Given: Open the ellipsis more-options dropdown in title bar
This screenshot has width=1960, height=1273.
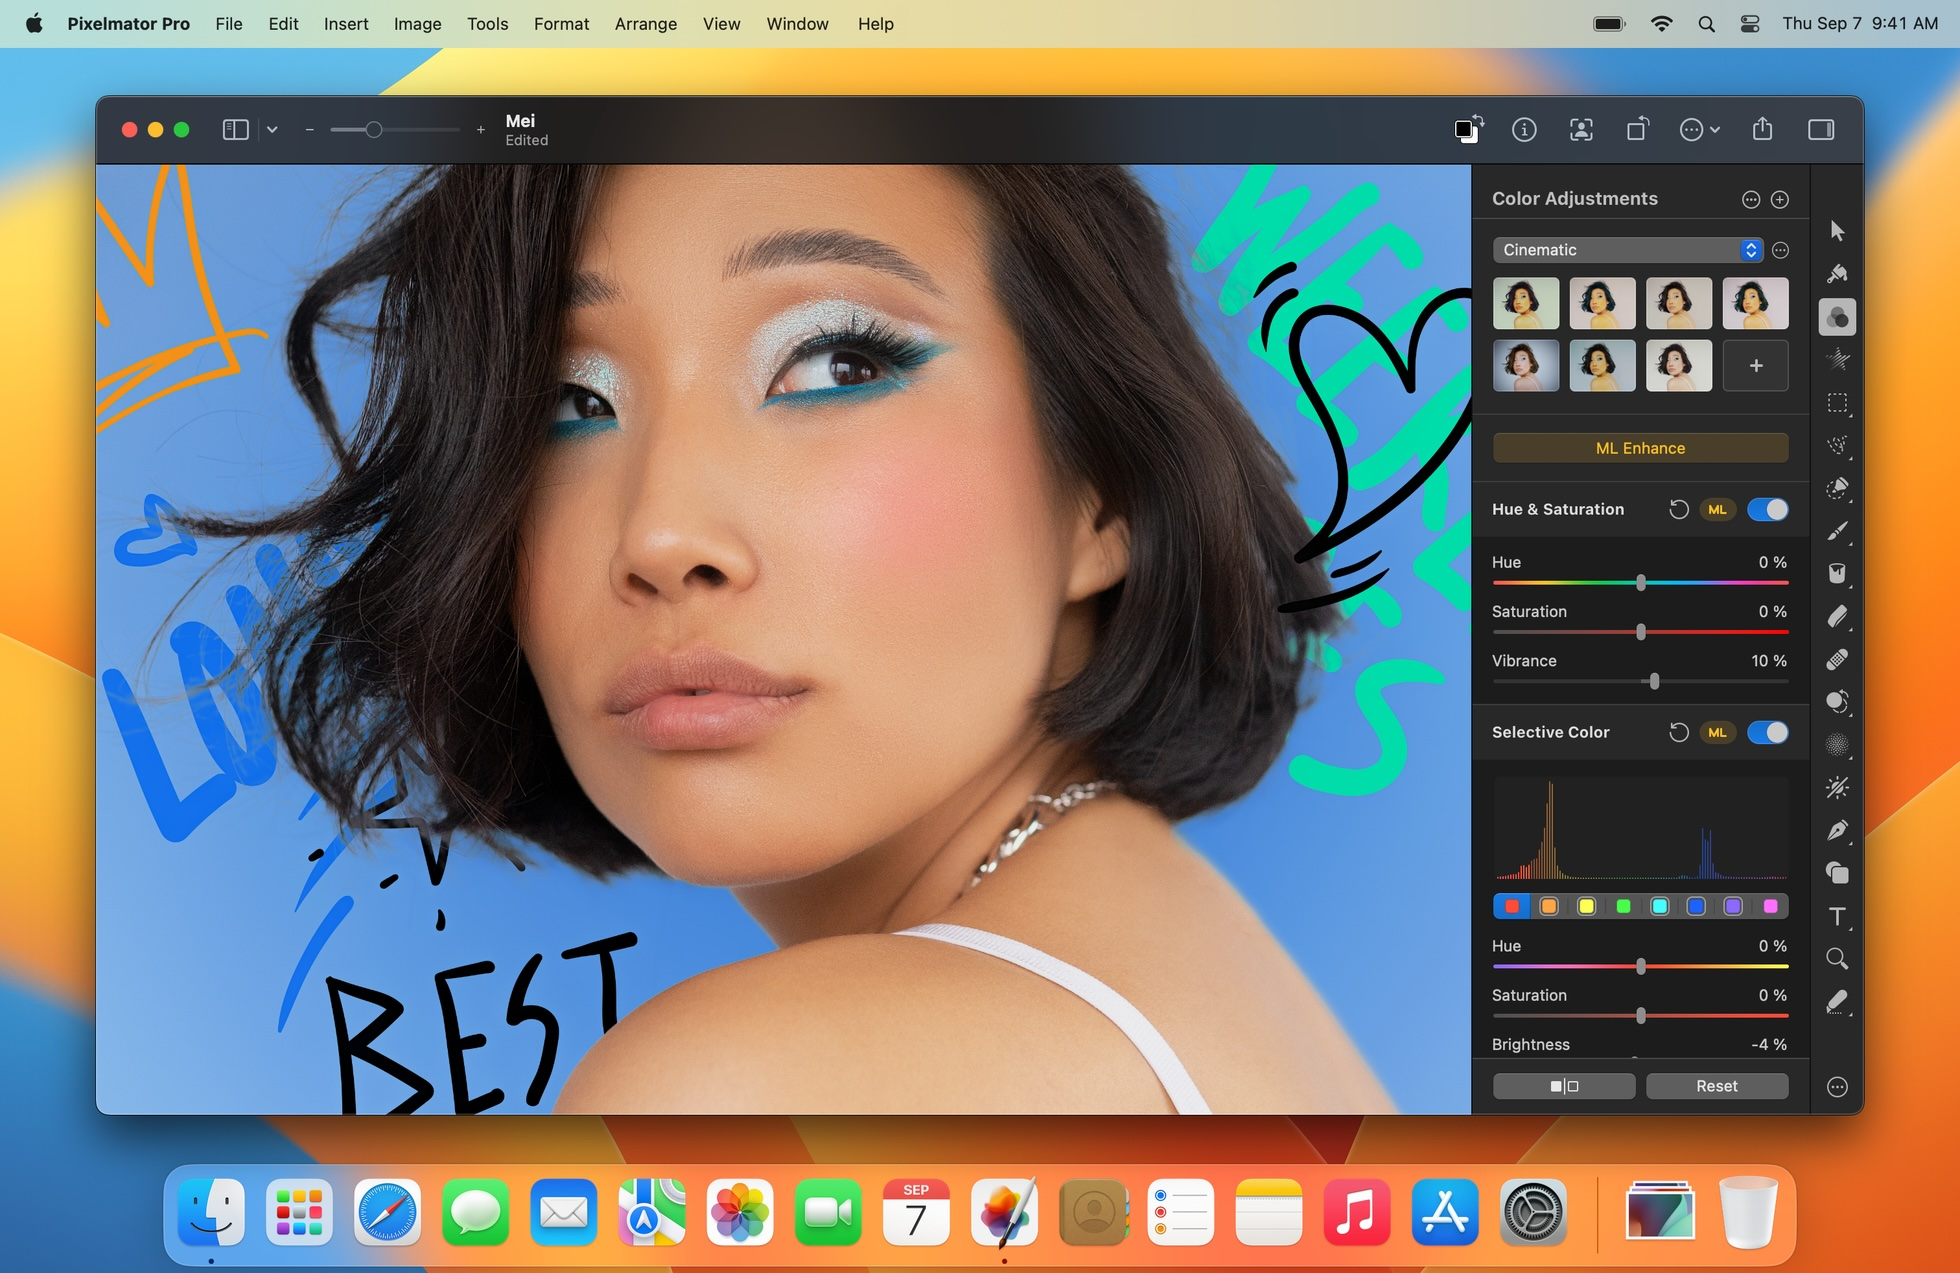Looking at the screenshot, I should (1699, 129).
